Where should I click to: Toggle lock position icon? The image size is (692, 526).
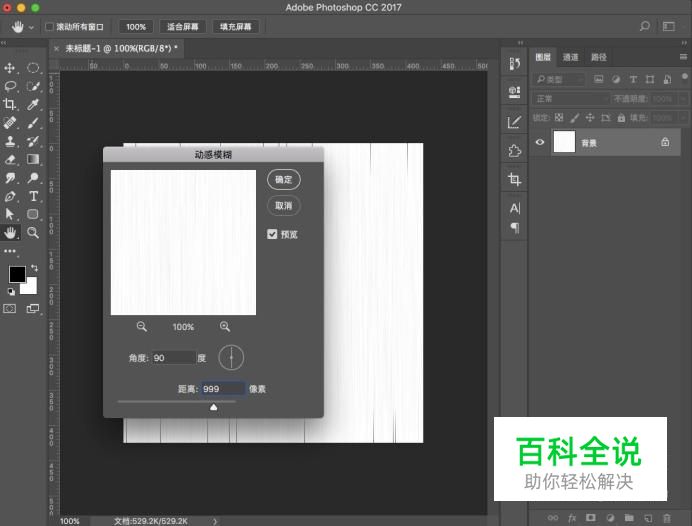(590, 117)
